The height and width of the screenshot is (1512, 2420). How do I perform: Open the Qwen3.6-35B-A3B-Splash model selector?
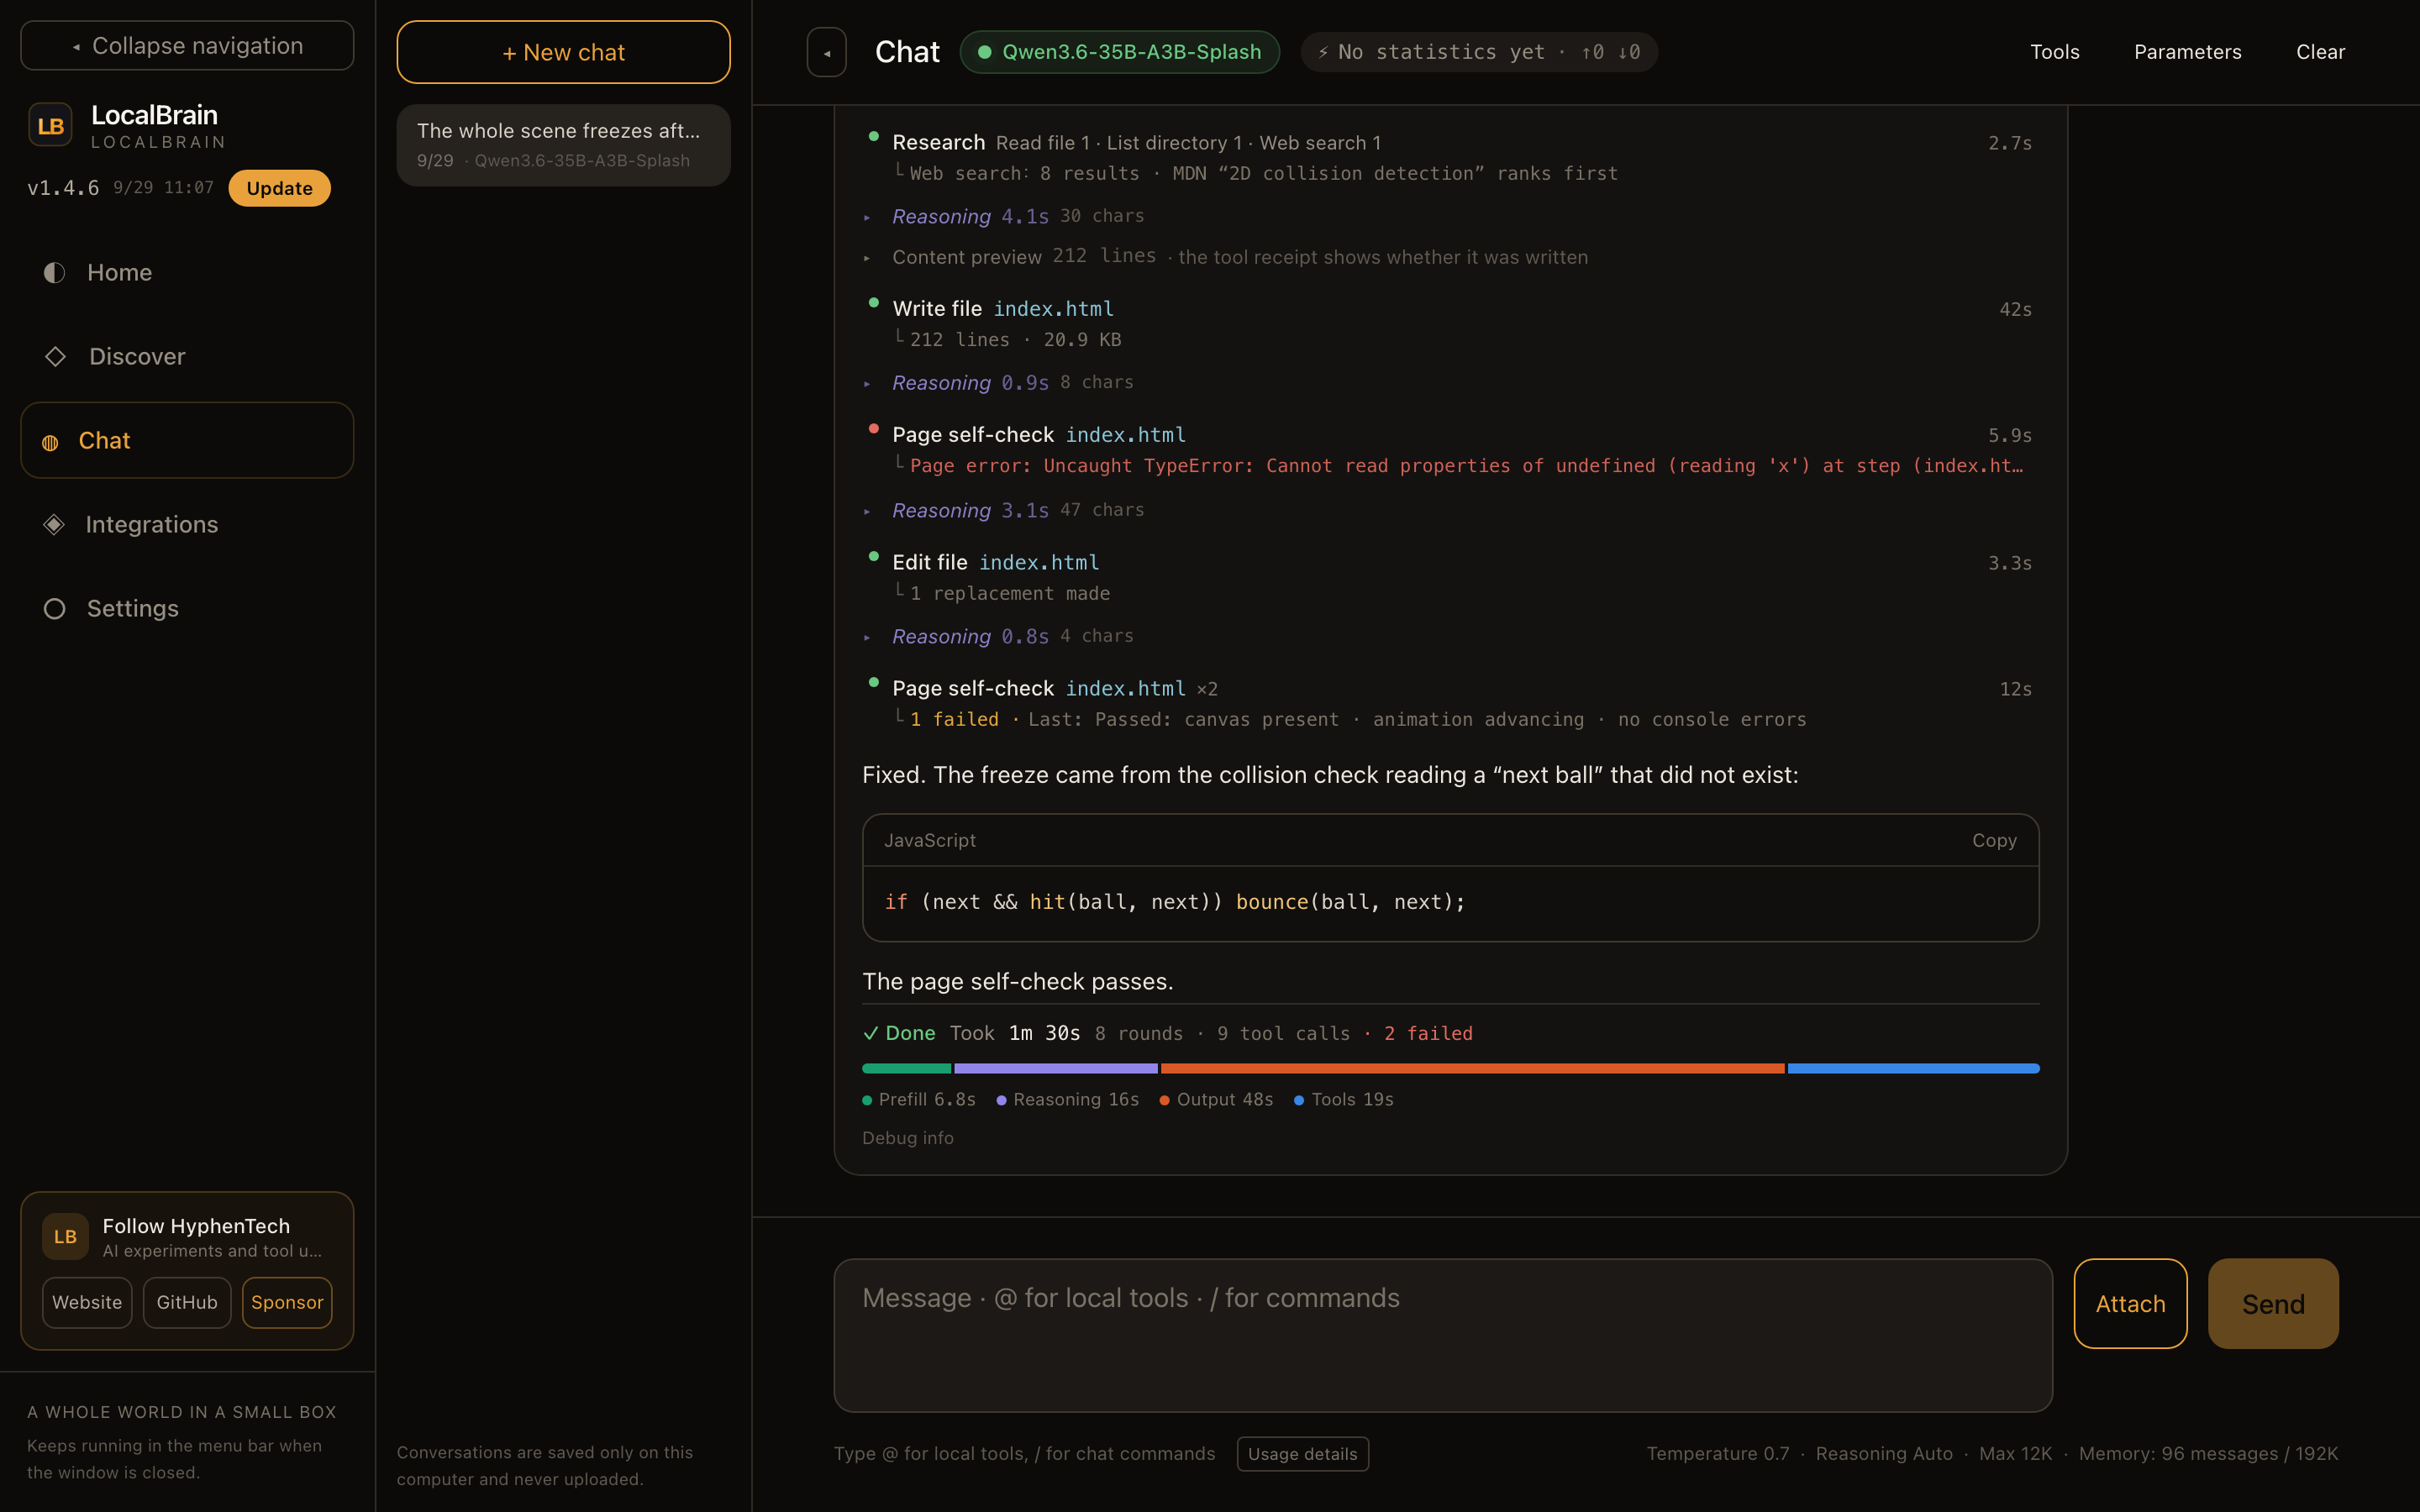click(x=1119, y=52)
